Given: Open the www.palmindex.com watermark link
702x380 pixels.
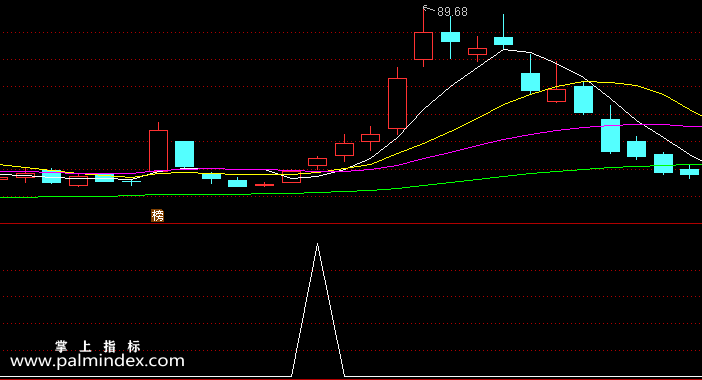Looking at the screenshot, I should (97, 361).
